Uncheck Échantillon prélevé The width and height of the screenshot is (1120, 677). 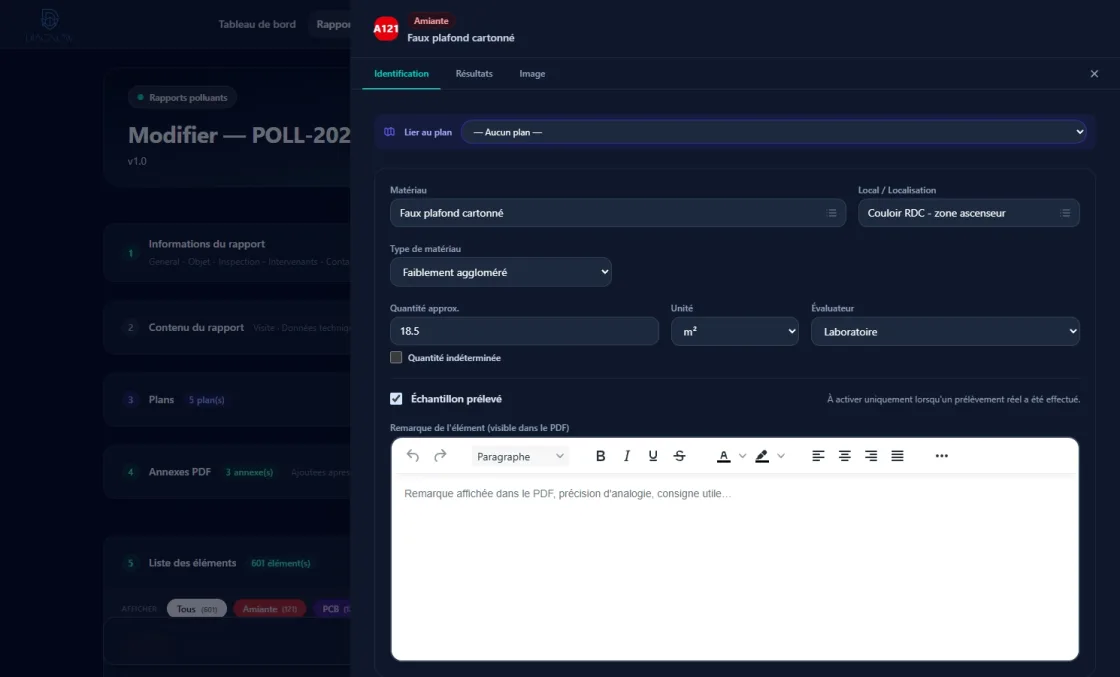[396, 398]
